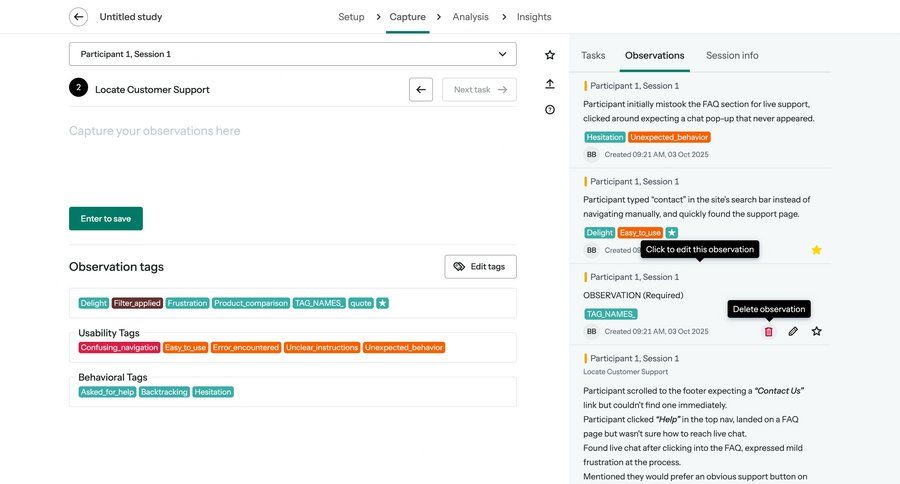This screenshot has height=484, width=900.
Task: Click the star icon beside the session dropdown
Action: 550,55
